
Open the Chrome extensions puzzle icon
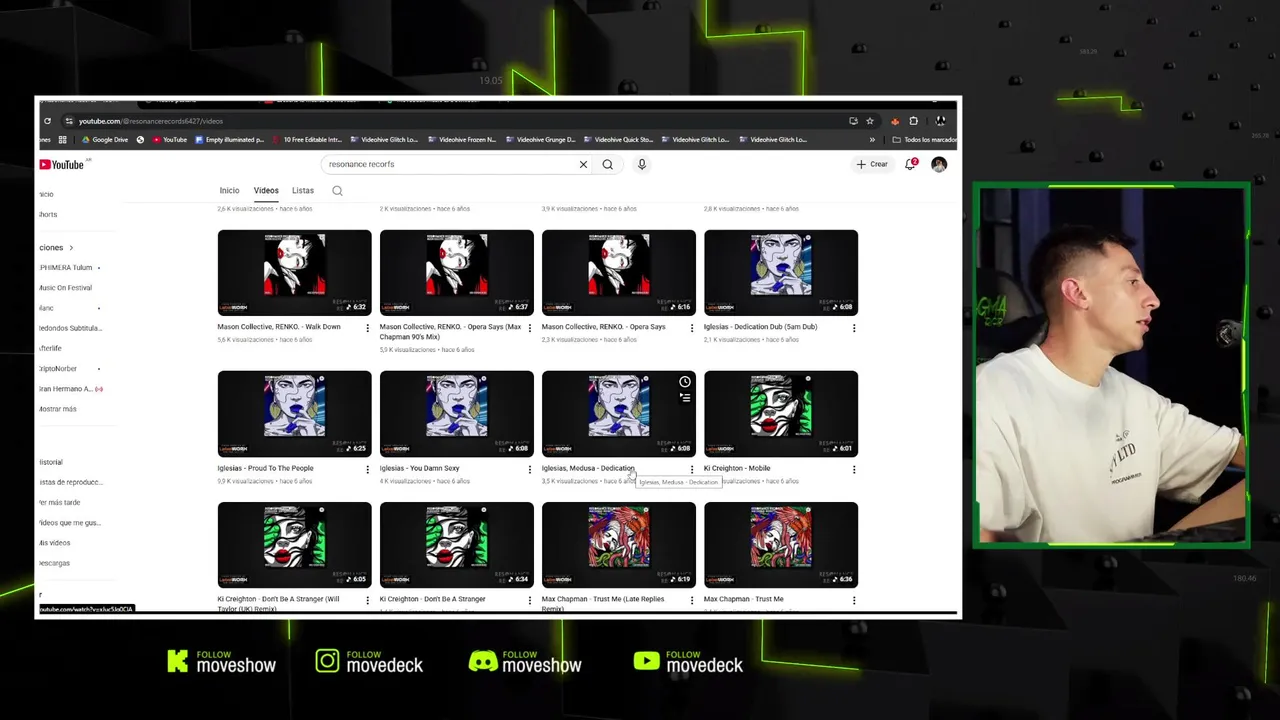pos(913,121)
